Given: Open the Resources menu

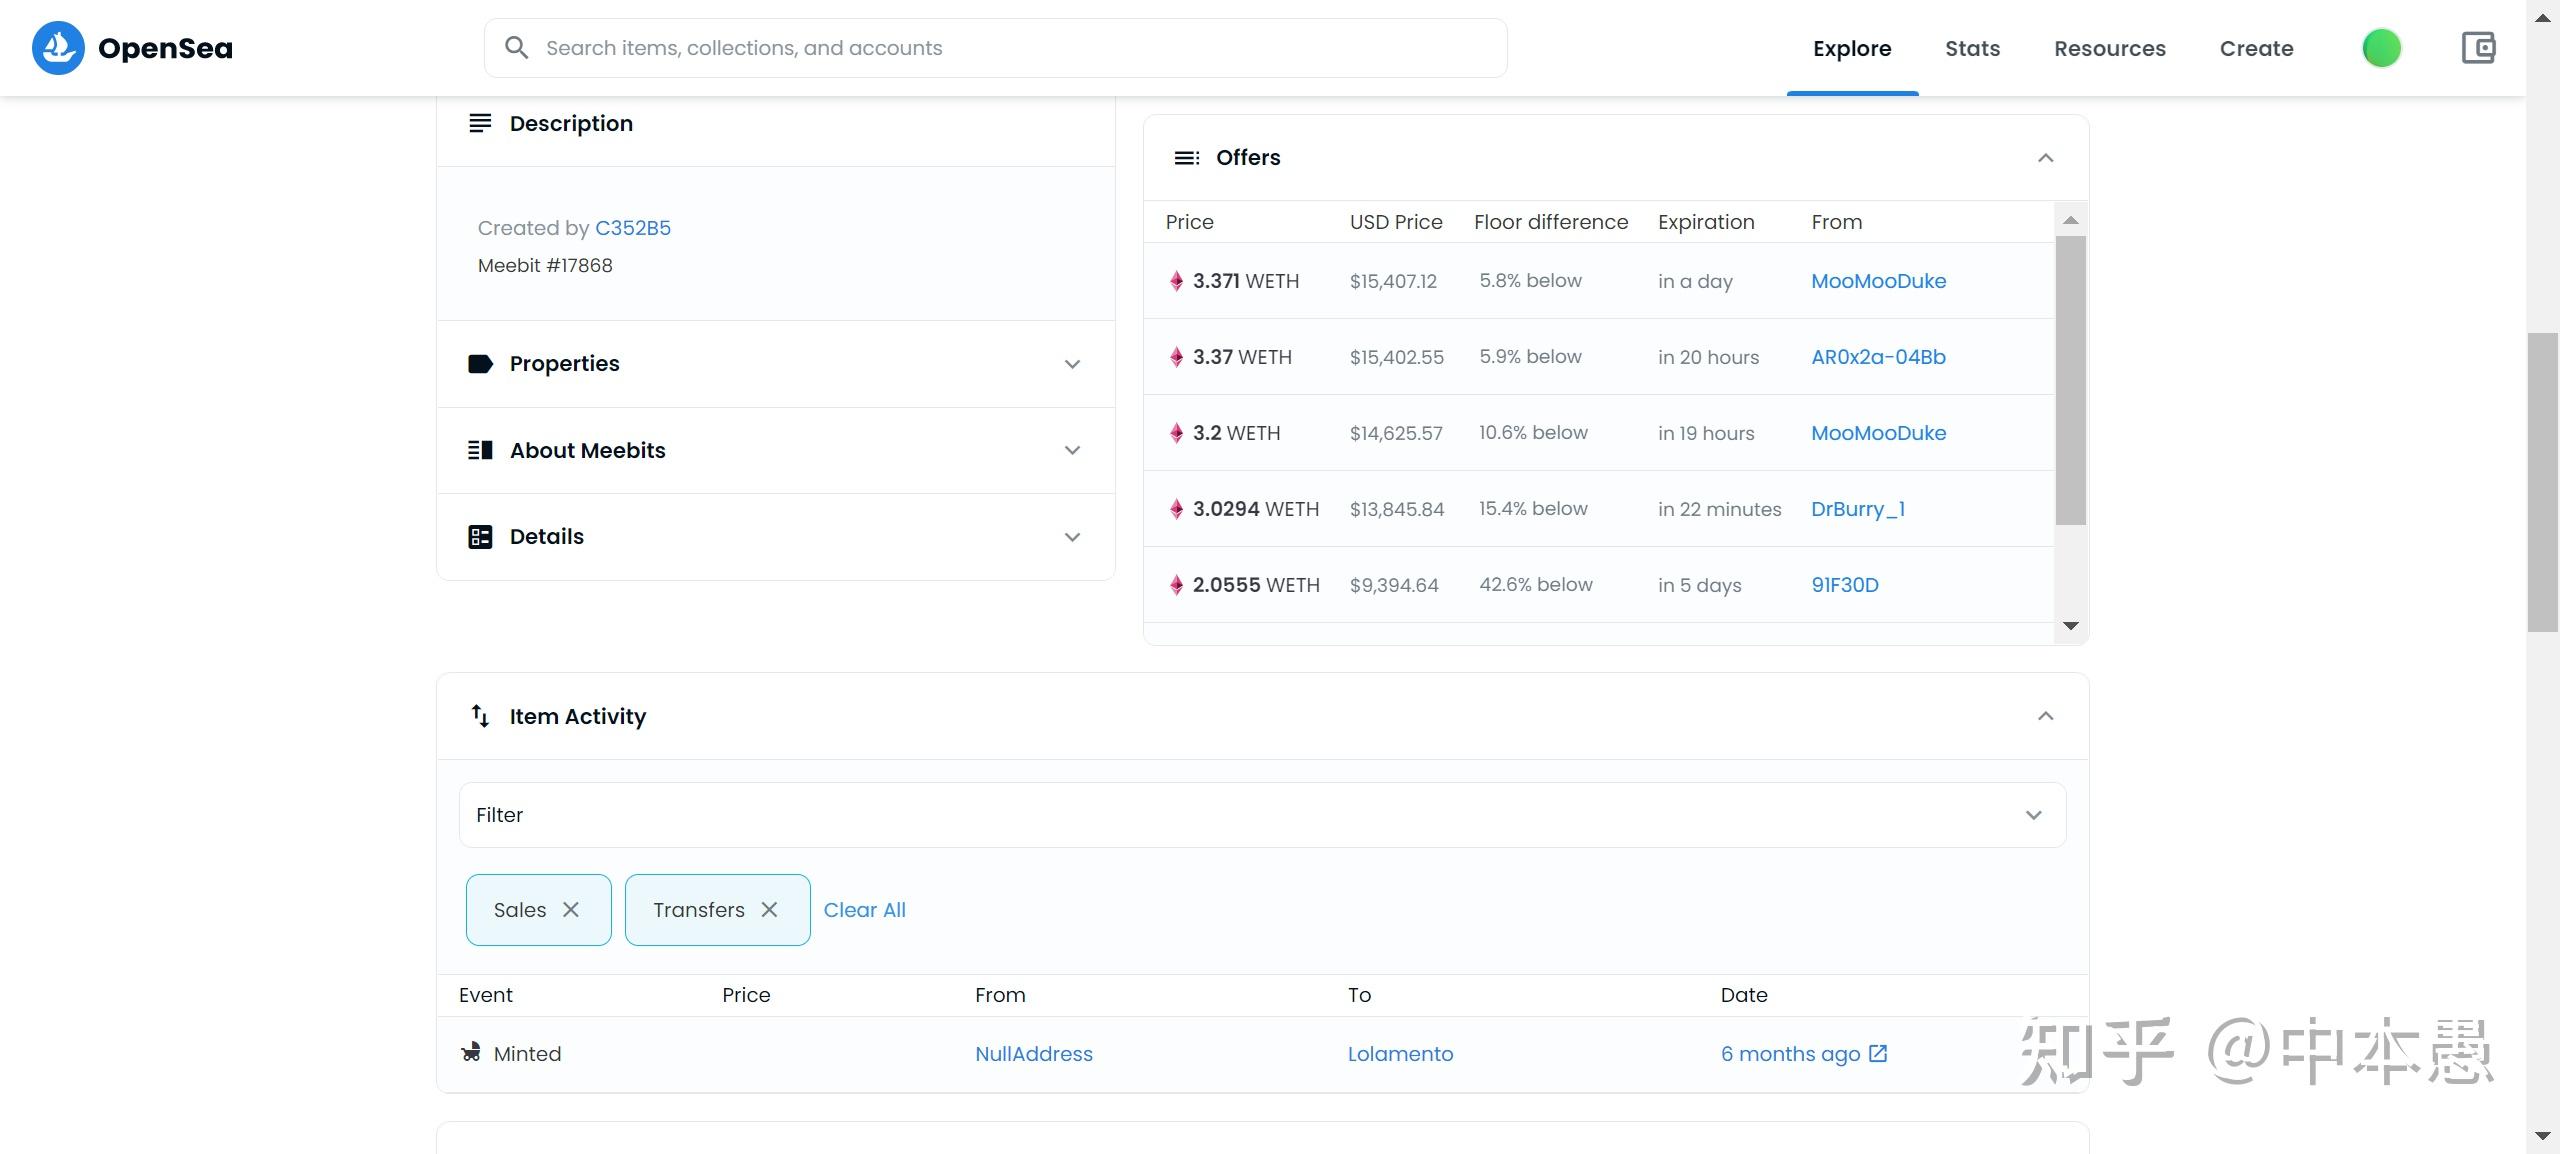Looking at the screenshot, I should (2109, 48).
